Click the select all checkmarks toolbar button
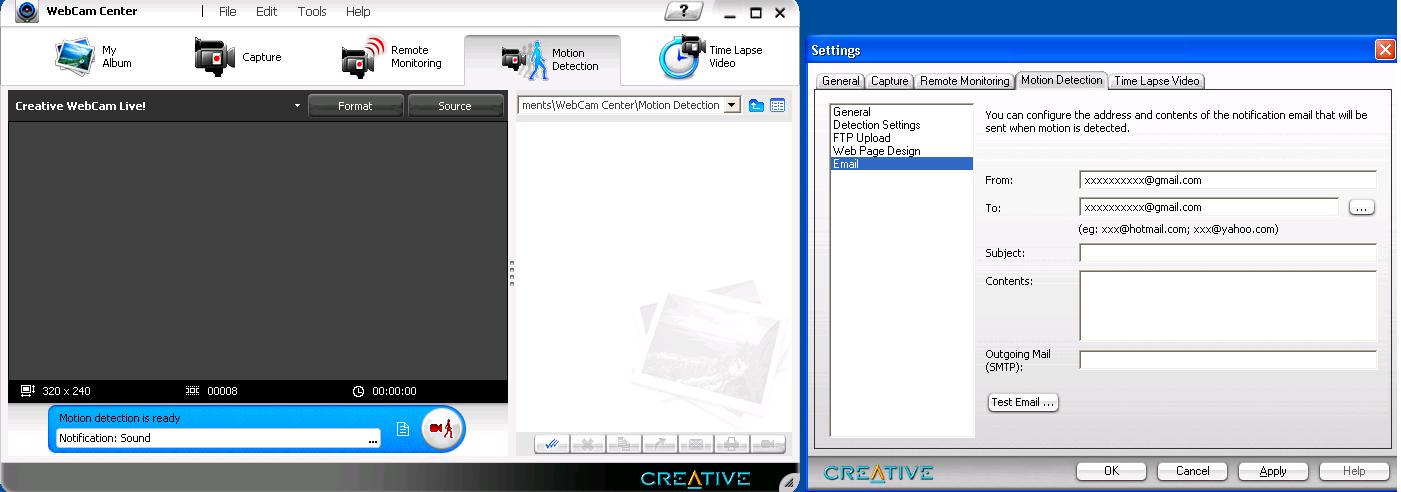 pyautogui.click(x=552, y=444)
